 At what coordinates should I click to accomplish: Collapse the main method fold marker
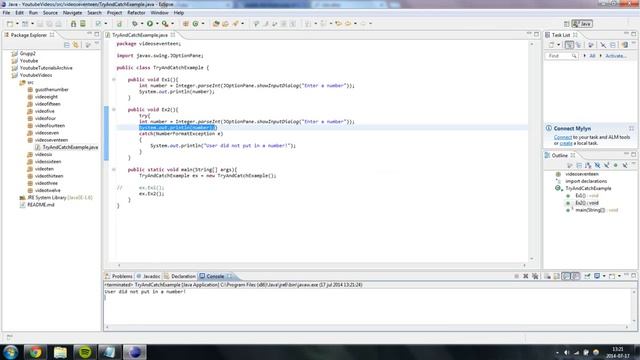[114, 169]
